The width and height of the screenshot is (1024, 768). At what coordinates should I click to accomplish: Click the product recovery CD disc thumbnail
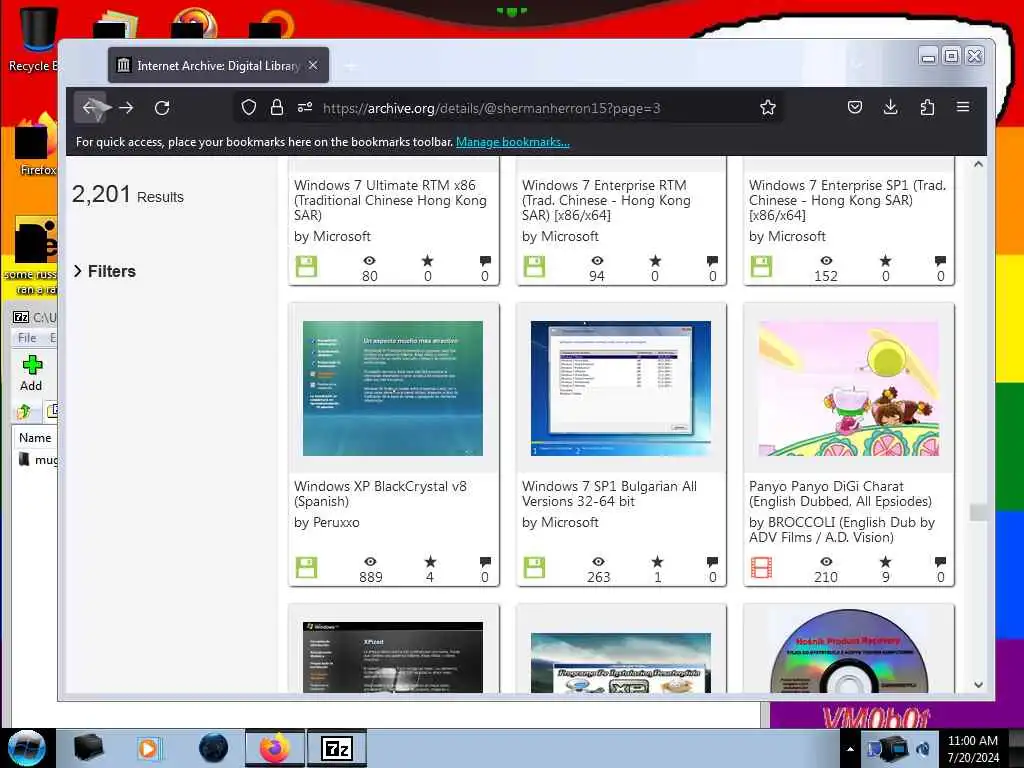(848, 651)
